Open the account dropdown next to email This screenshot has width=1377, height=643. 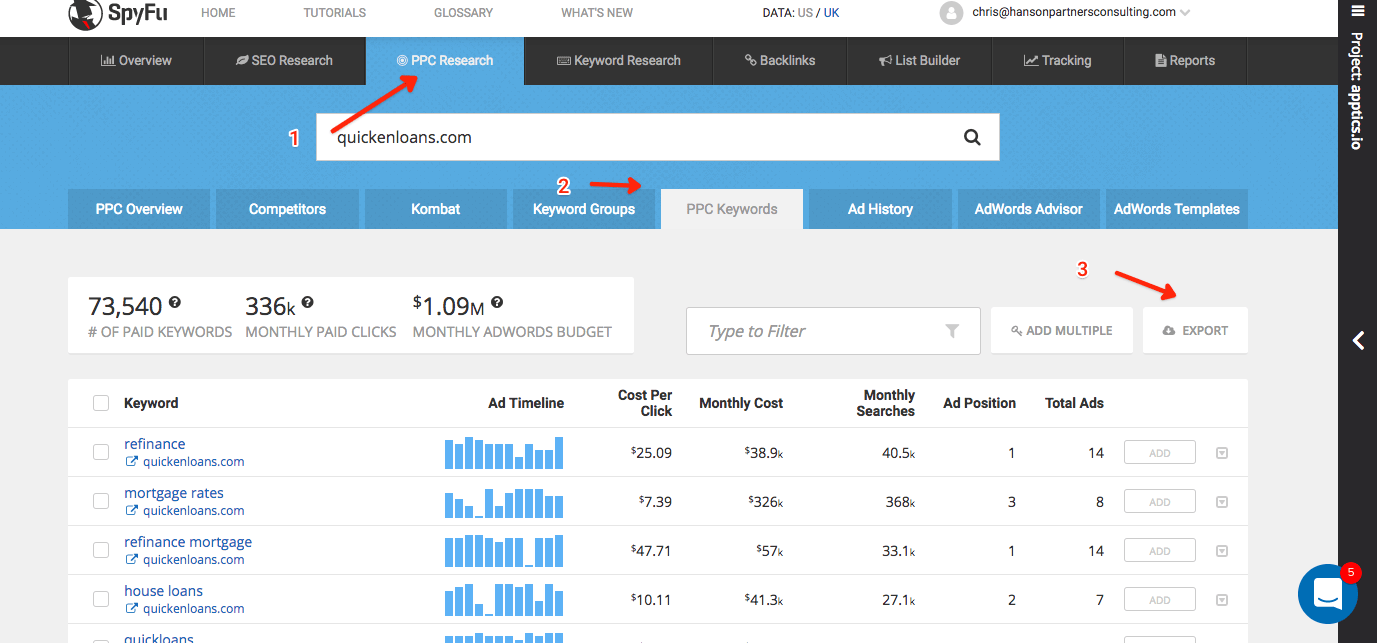1185,13
